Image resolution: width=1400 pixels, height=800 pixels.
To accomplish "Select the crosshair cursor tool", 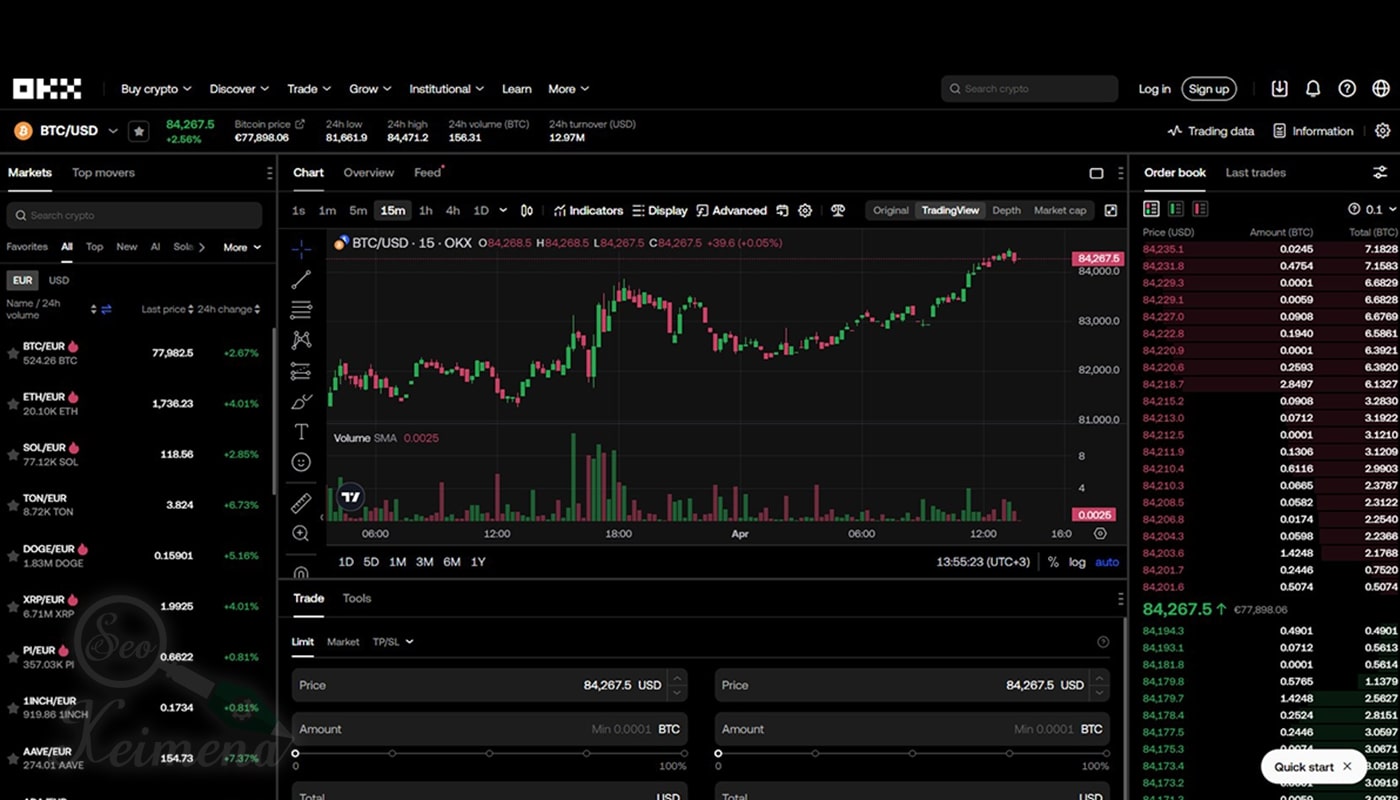I will coord(301,249).
